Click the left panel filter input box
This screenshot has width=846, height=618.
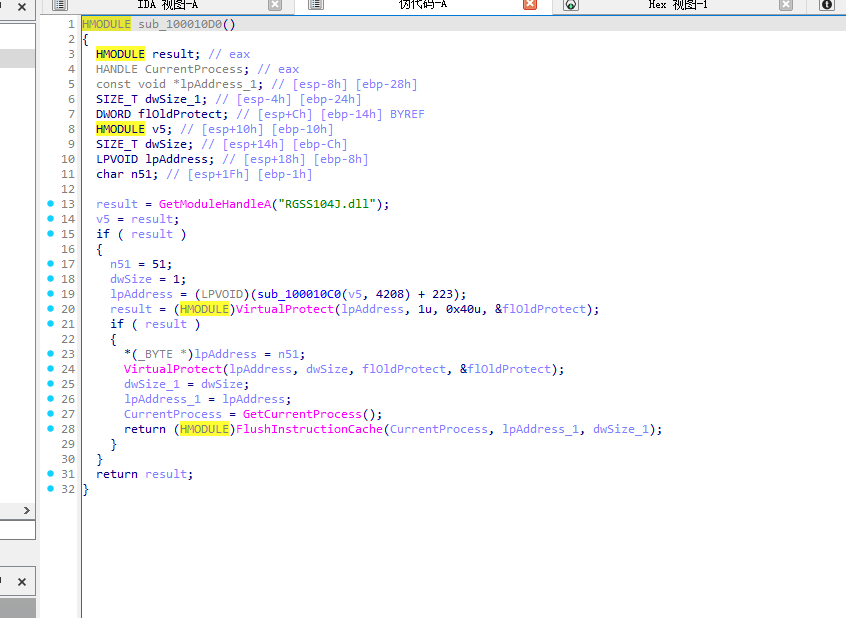pyautogui.click(x=17, y=530)
